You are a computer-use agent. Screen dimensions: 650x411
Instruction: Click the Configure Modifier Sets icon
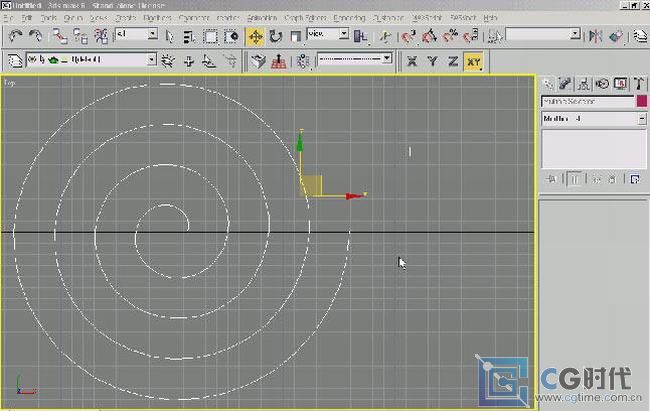635,180
